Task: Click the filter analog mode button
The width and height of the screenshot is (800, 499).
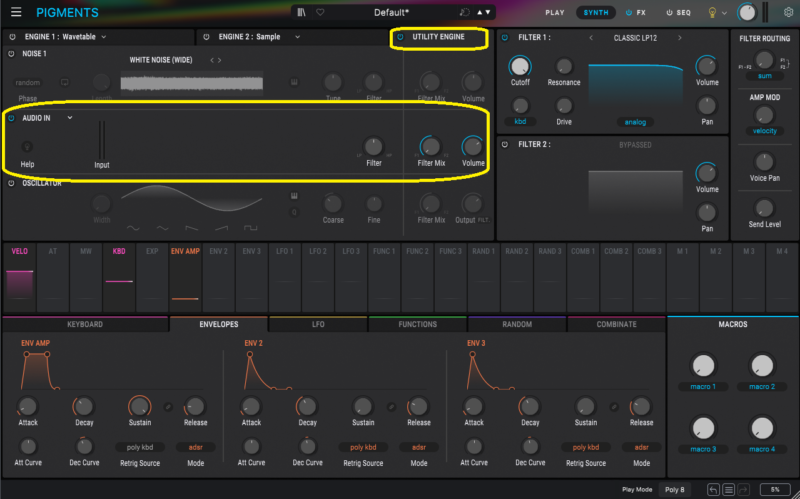Action: [x=635, y=122]
